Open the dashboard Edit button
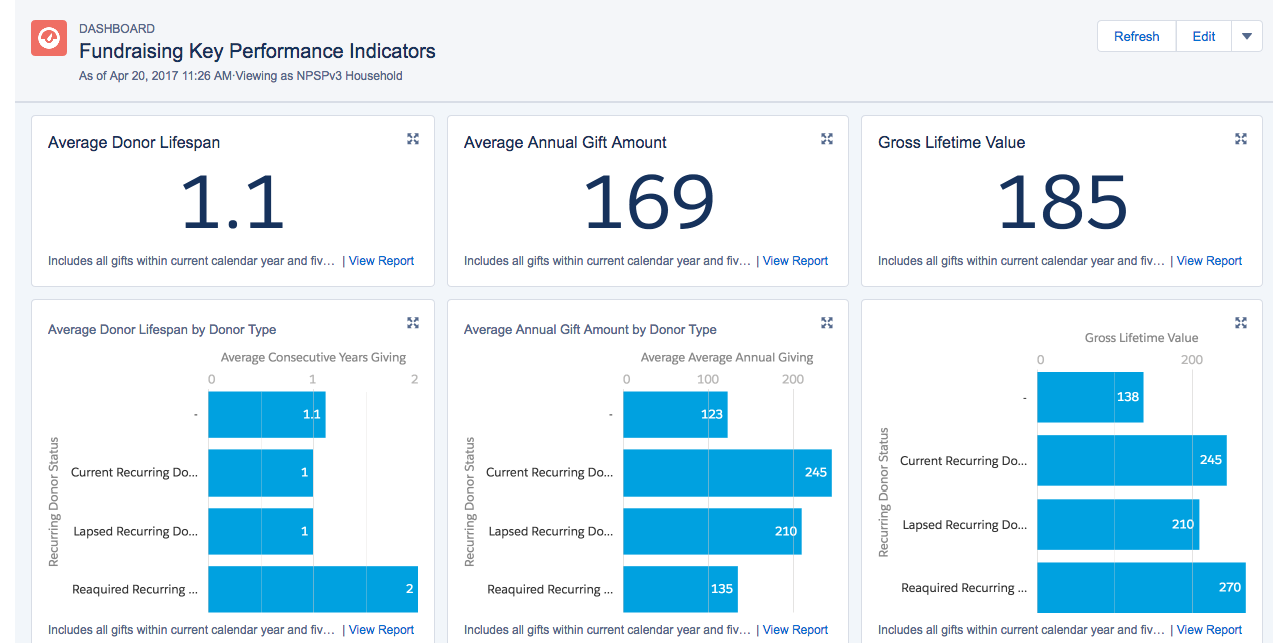 (1203, 35)
